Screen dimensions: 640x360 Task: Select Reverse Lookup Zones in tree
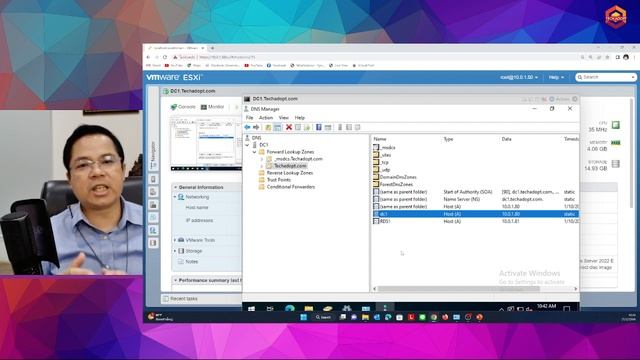click(289, 173)
